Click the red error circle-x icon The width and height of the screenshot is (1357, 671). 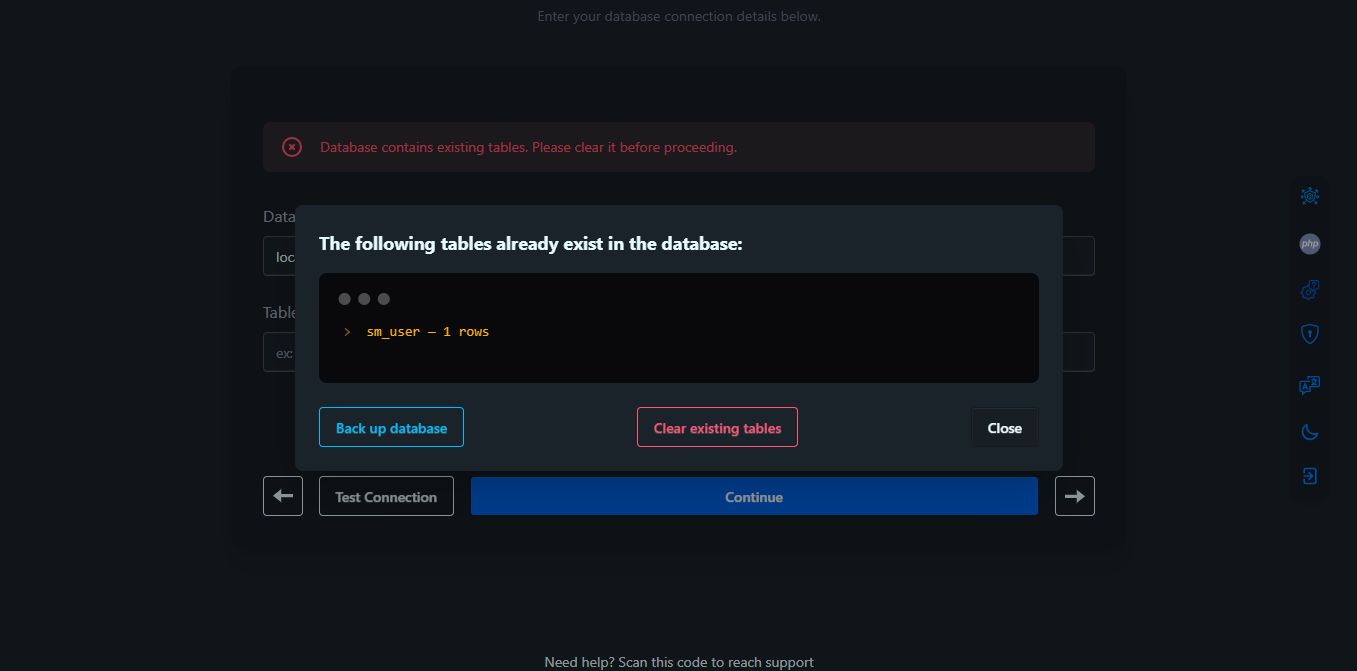pos(292,147)
